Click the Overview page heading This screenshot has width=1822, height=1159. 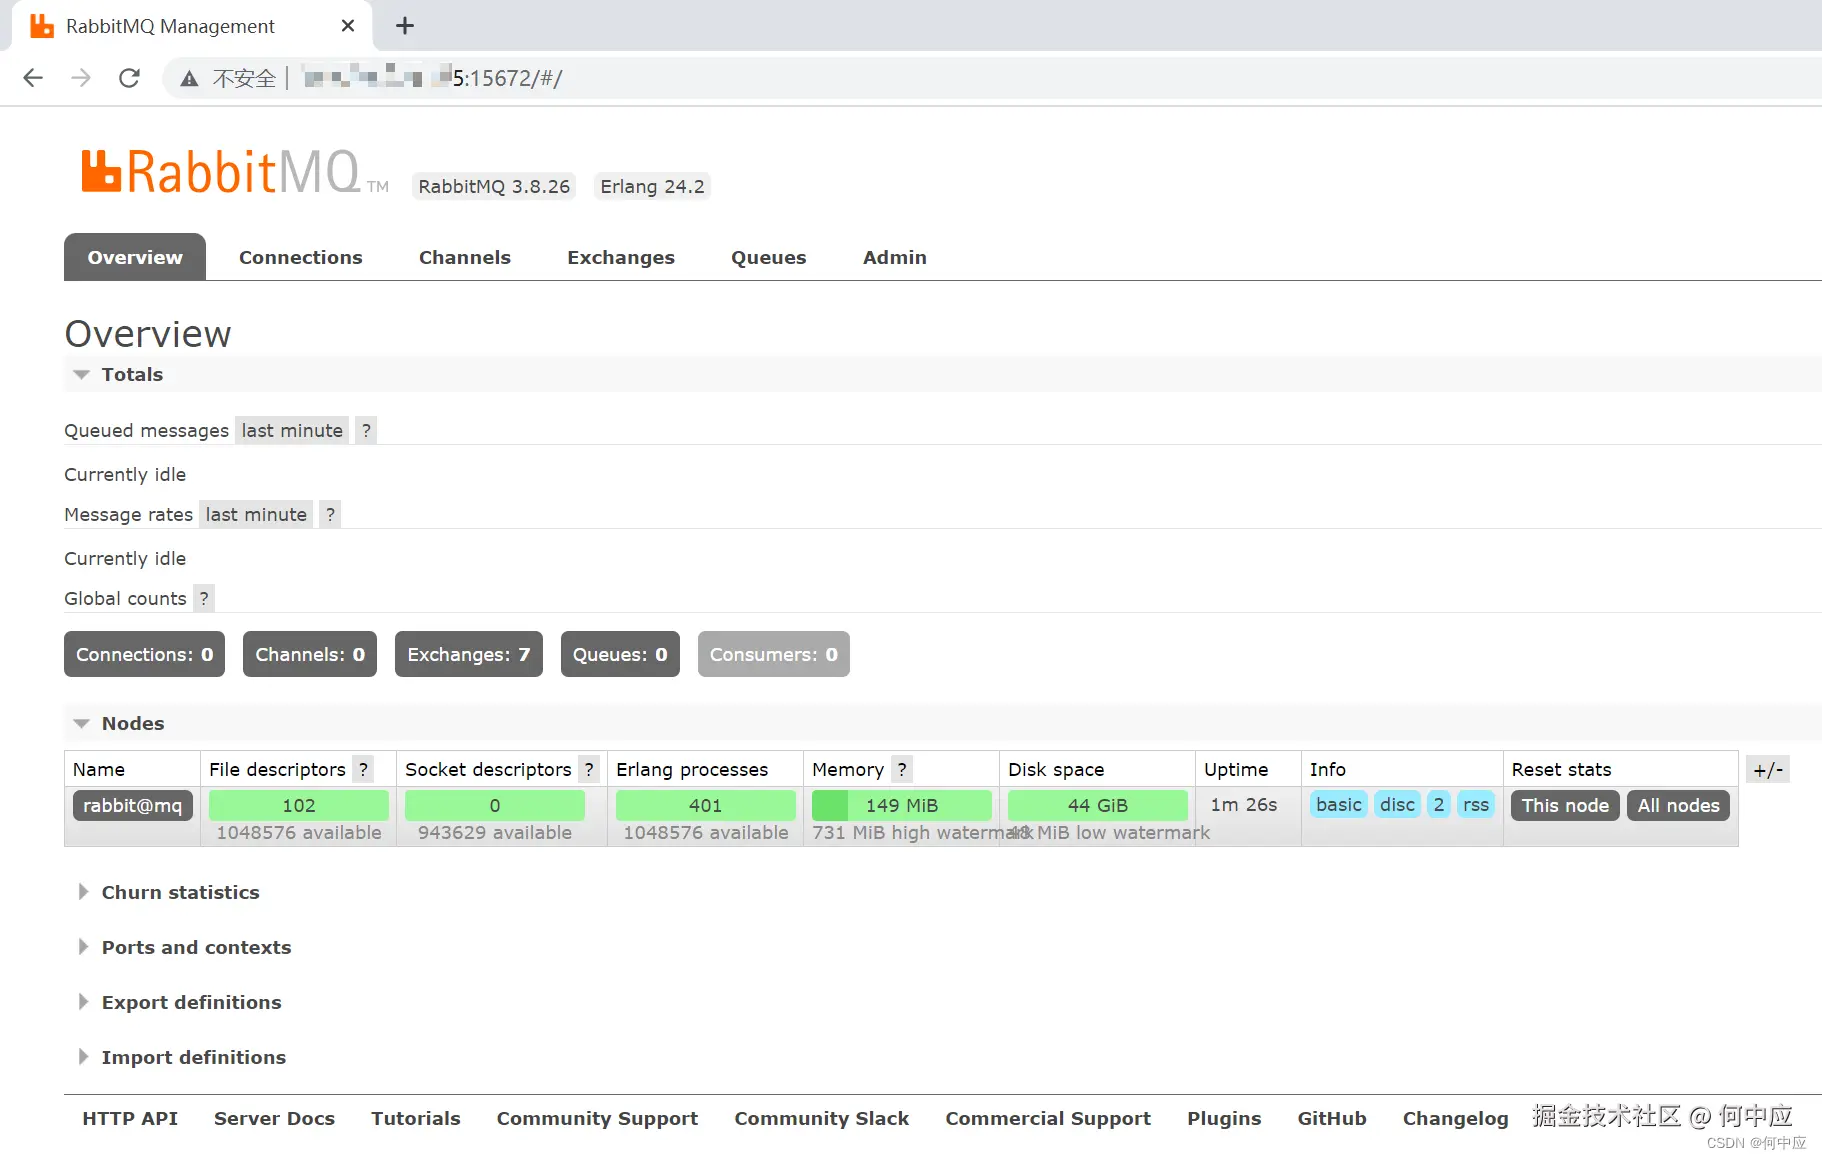148,334
